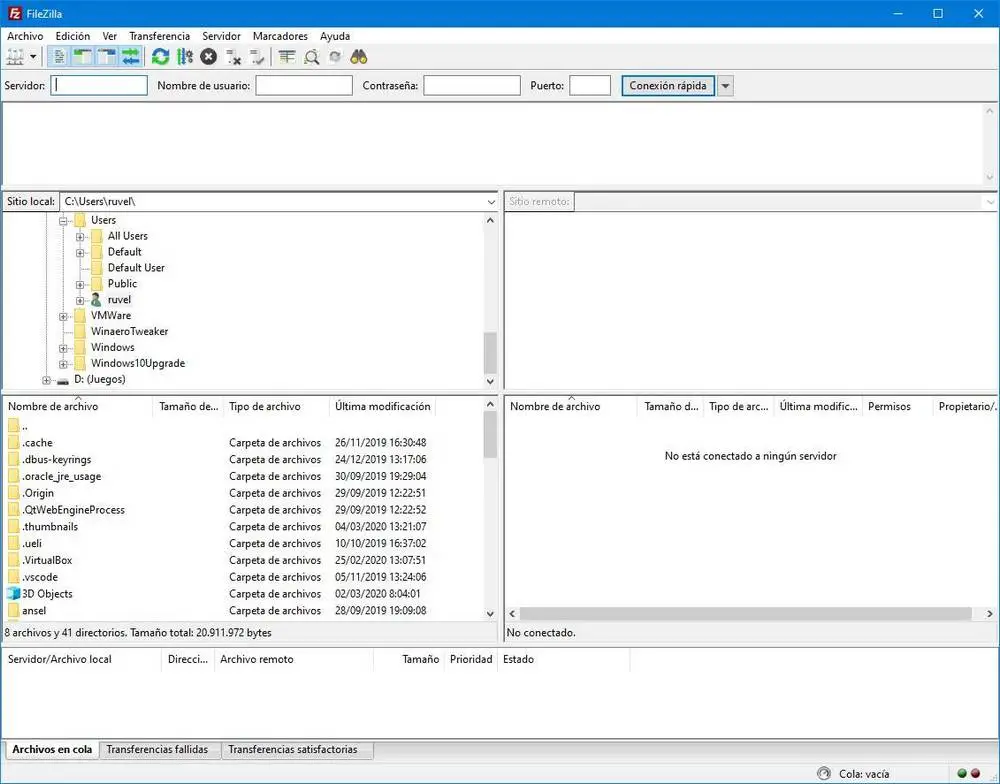Viewport: 1000px width, 784px height.
Task: Expand the Windows10Upgrade folder node
Action: (63, 364)
